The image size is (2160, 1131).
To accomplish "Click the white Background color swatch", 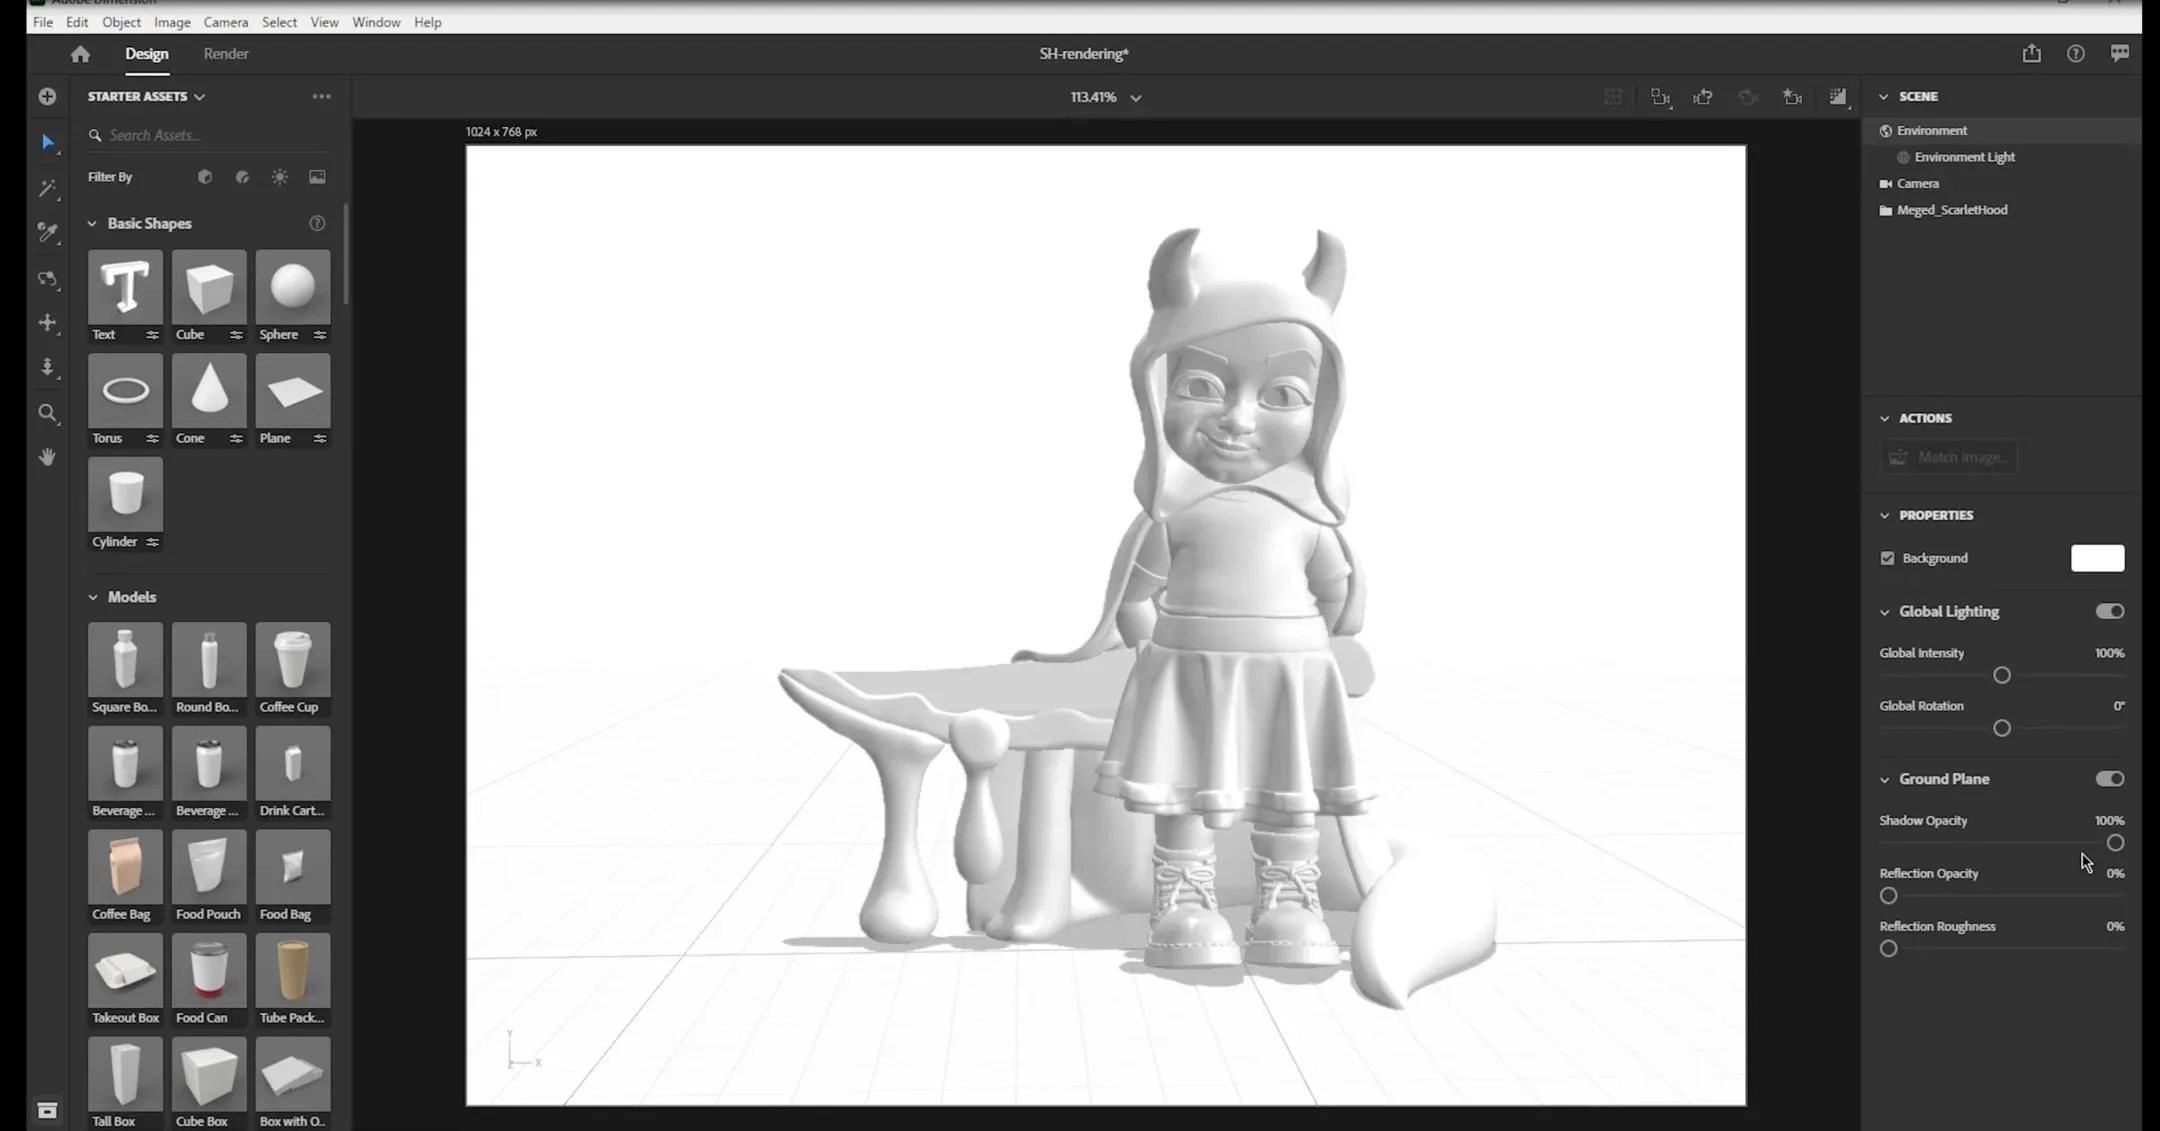I will [2097, 558].
